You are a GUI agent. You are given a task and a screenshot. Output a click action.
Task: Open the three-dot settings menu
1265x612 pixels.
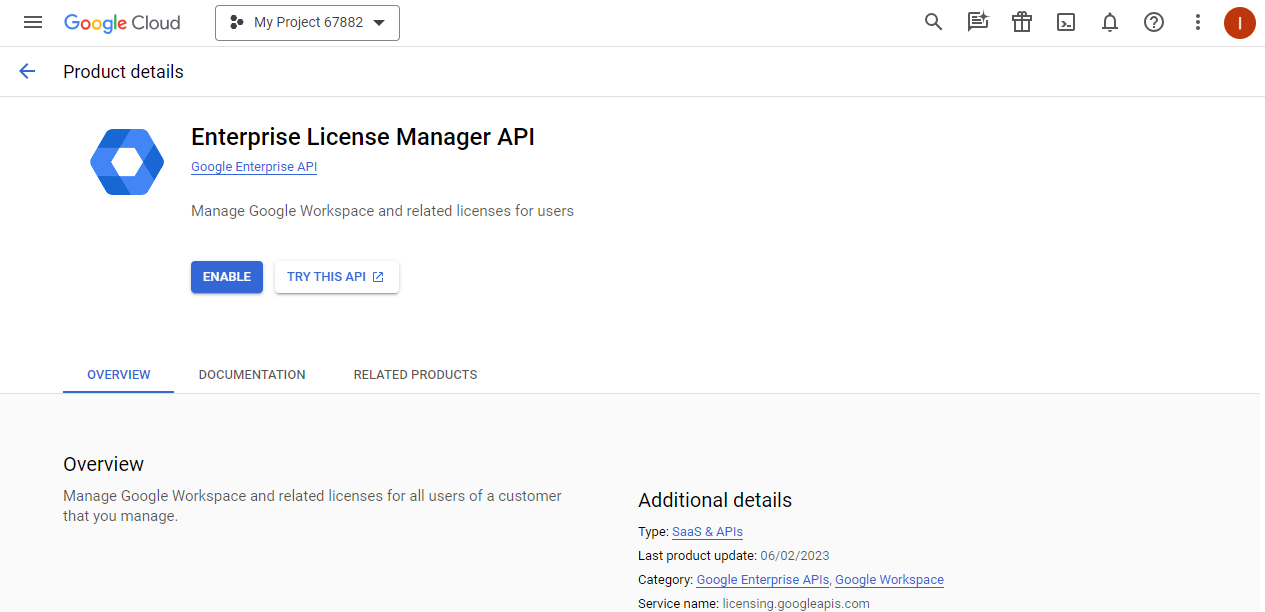tap(1198, 22)
